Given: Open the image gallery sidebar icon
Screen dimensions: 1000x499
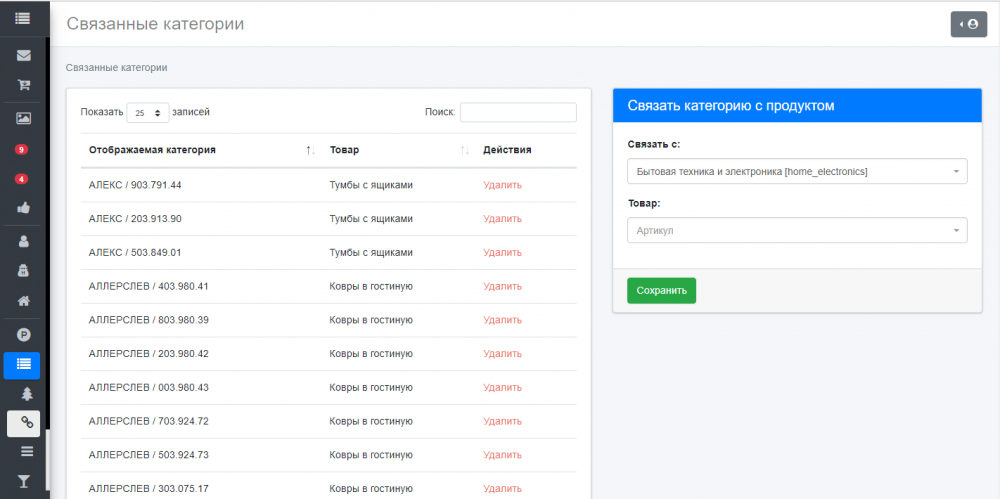Looking at the screenshot, I should click(23, 118).
